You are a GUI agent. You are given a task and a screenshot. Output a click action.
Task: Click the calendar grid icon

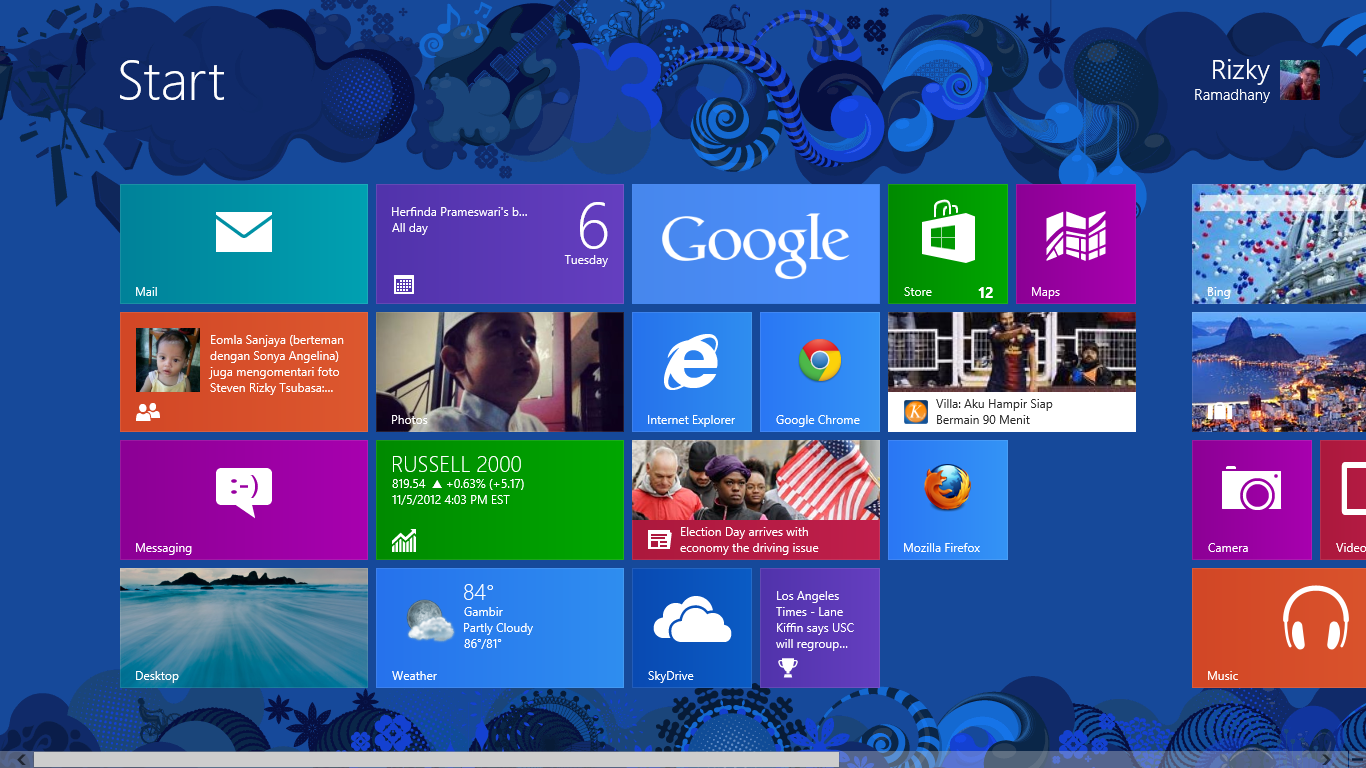(x=403, y=285)
